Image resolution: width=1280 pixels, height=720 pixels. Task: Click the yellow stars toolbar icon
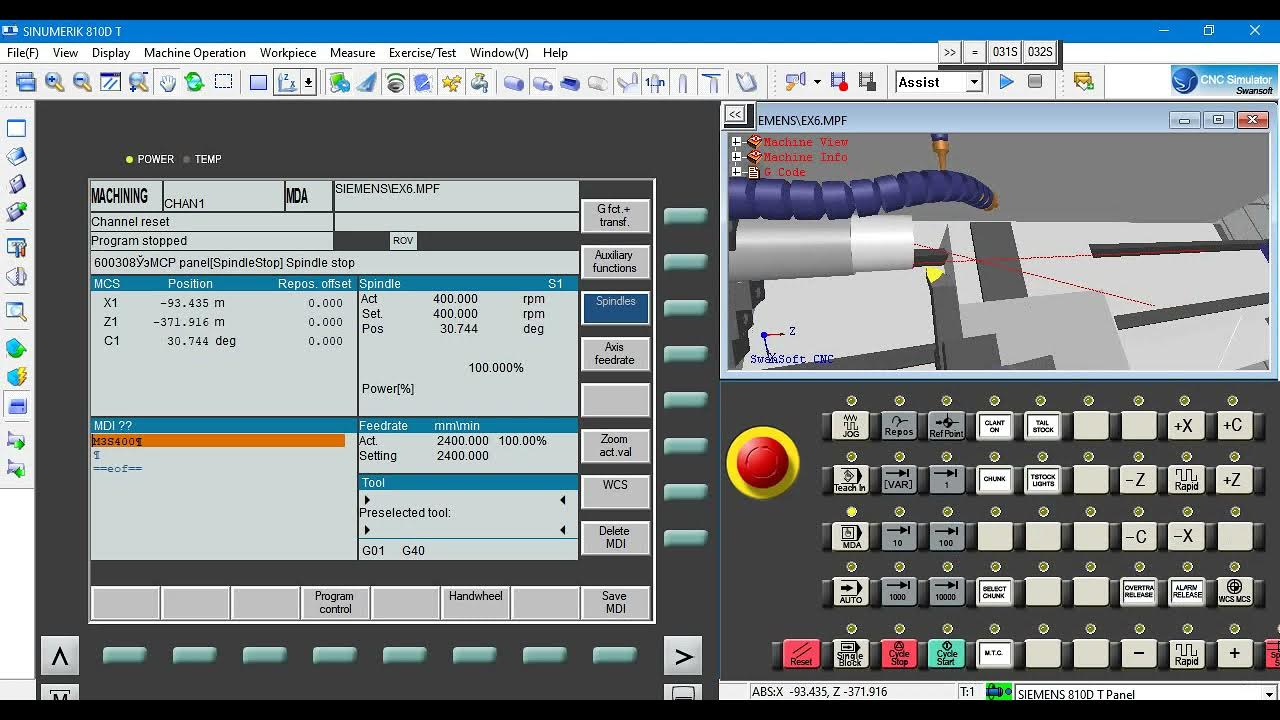452,83
